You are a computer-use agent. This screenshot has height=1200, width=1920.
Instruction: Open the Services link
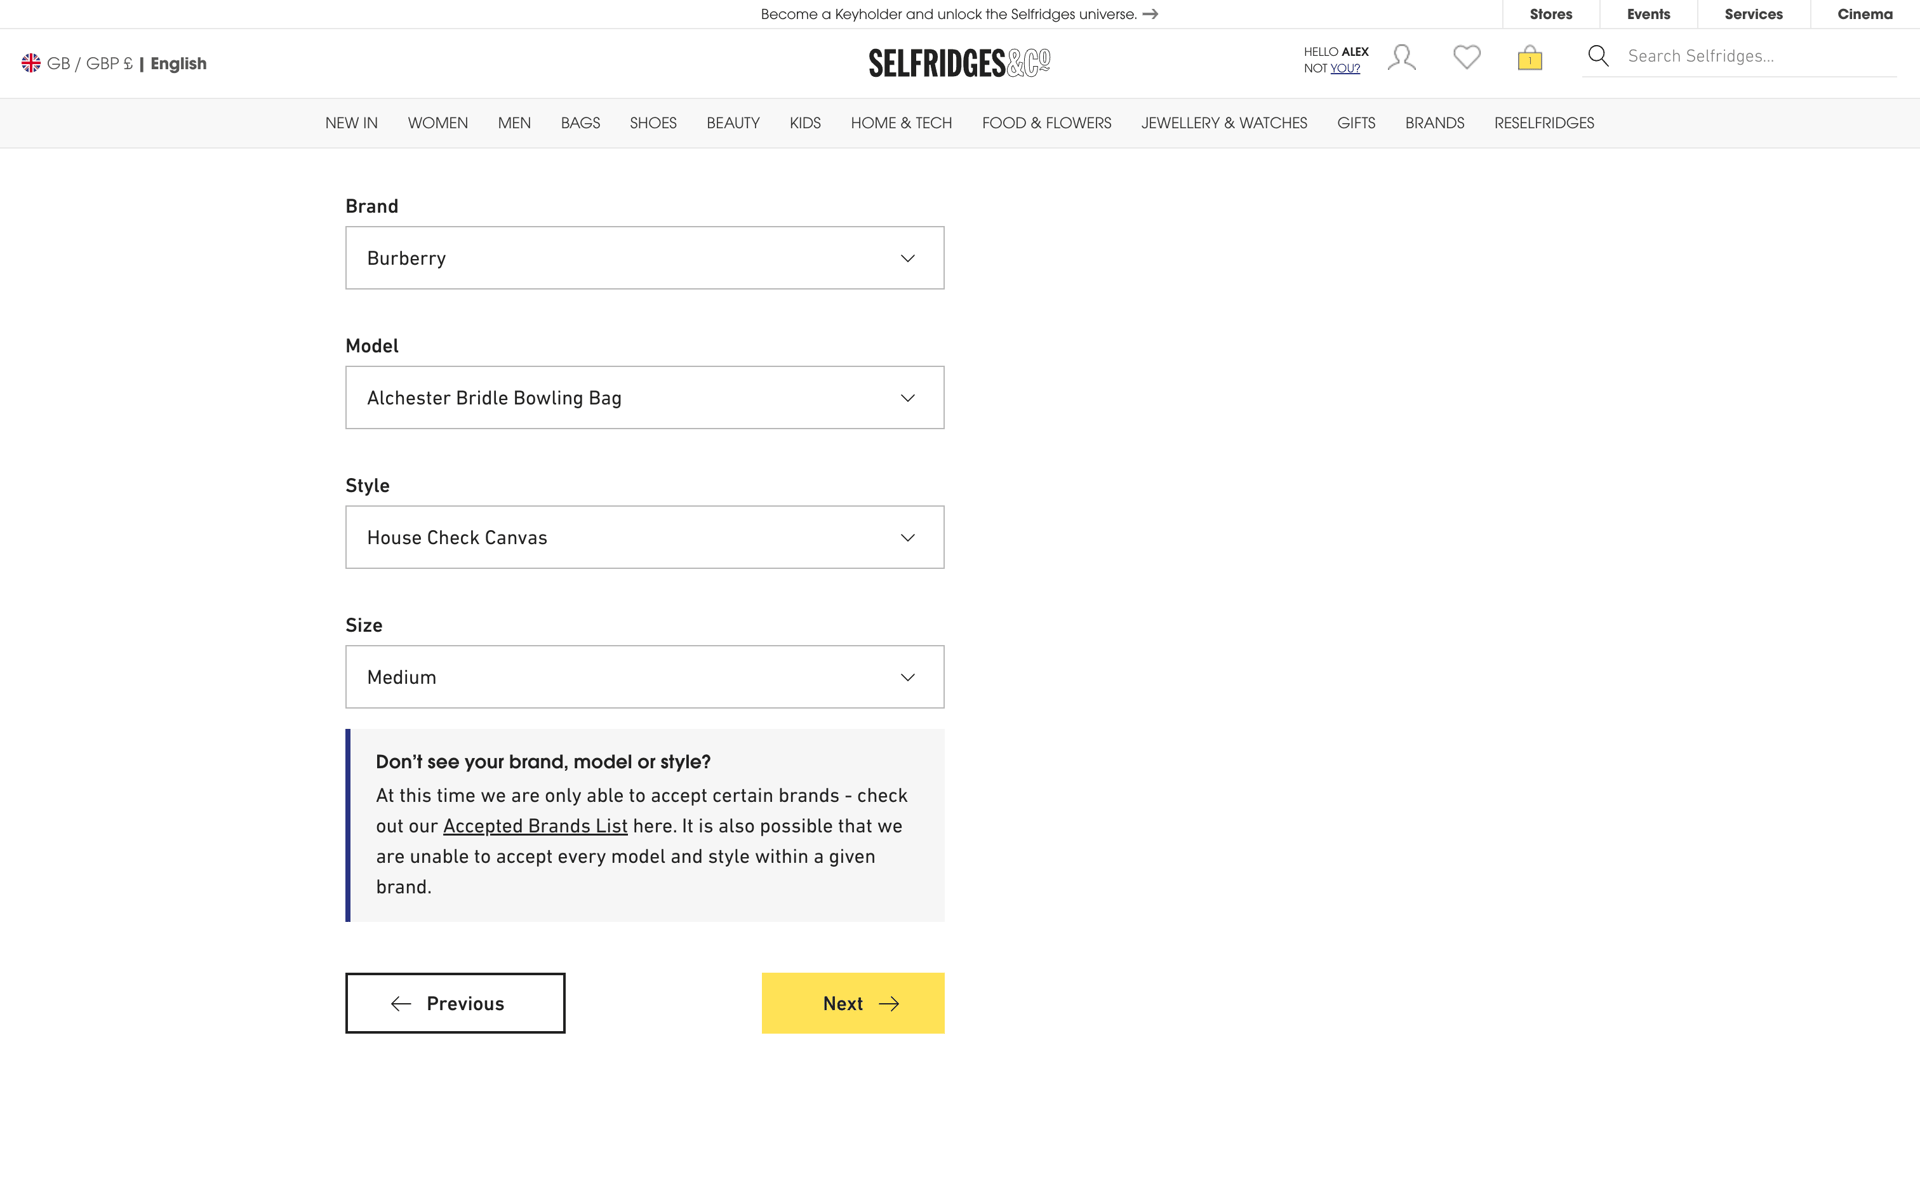pyautogui.click(x=1753, y=14)
